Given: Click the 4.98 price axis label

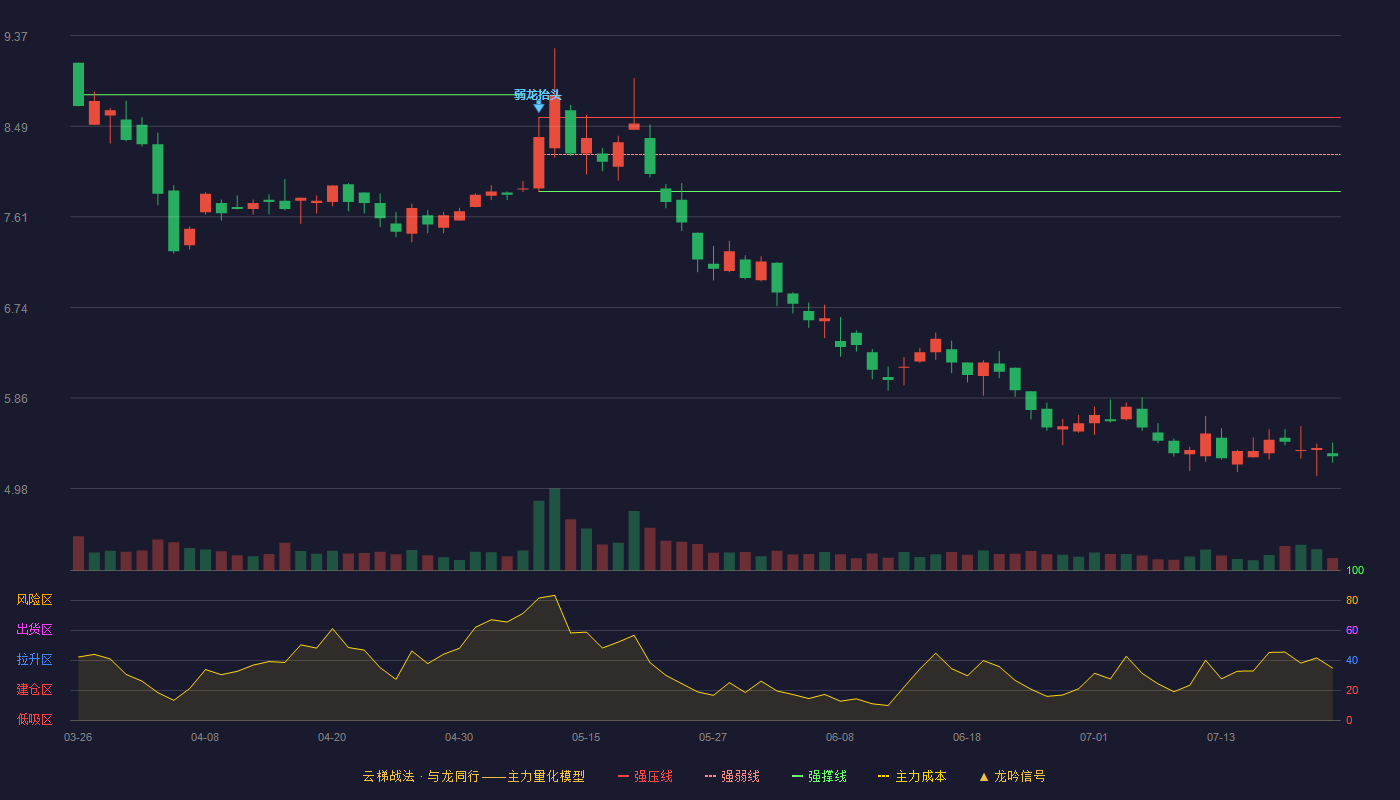Looking at the screenshot, I should (x=16, y=490).
